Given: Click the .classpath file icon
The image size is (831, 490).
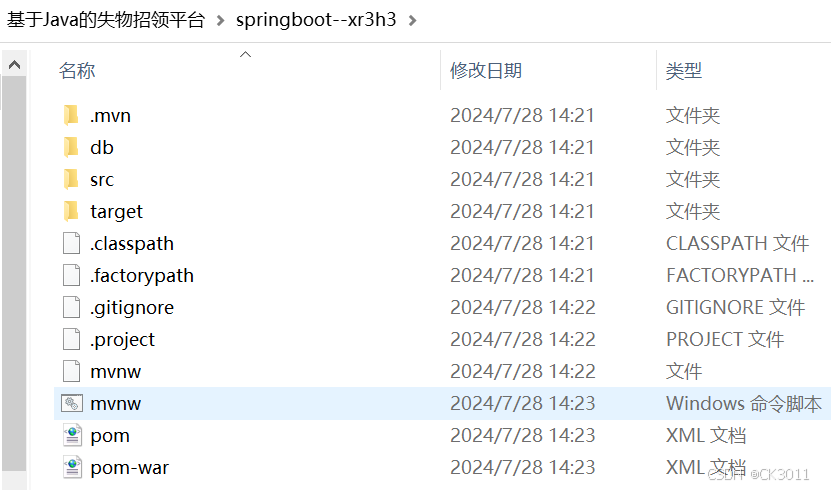Looking at the screenshot, I should 71,243.
